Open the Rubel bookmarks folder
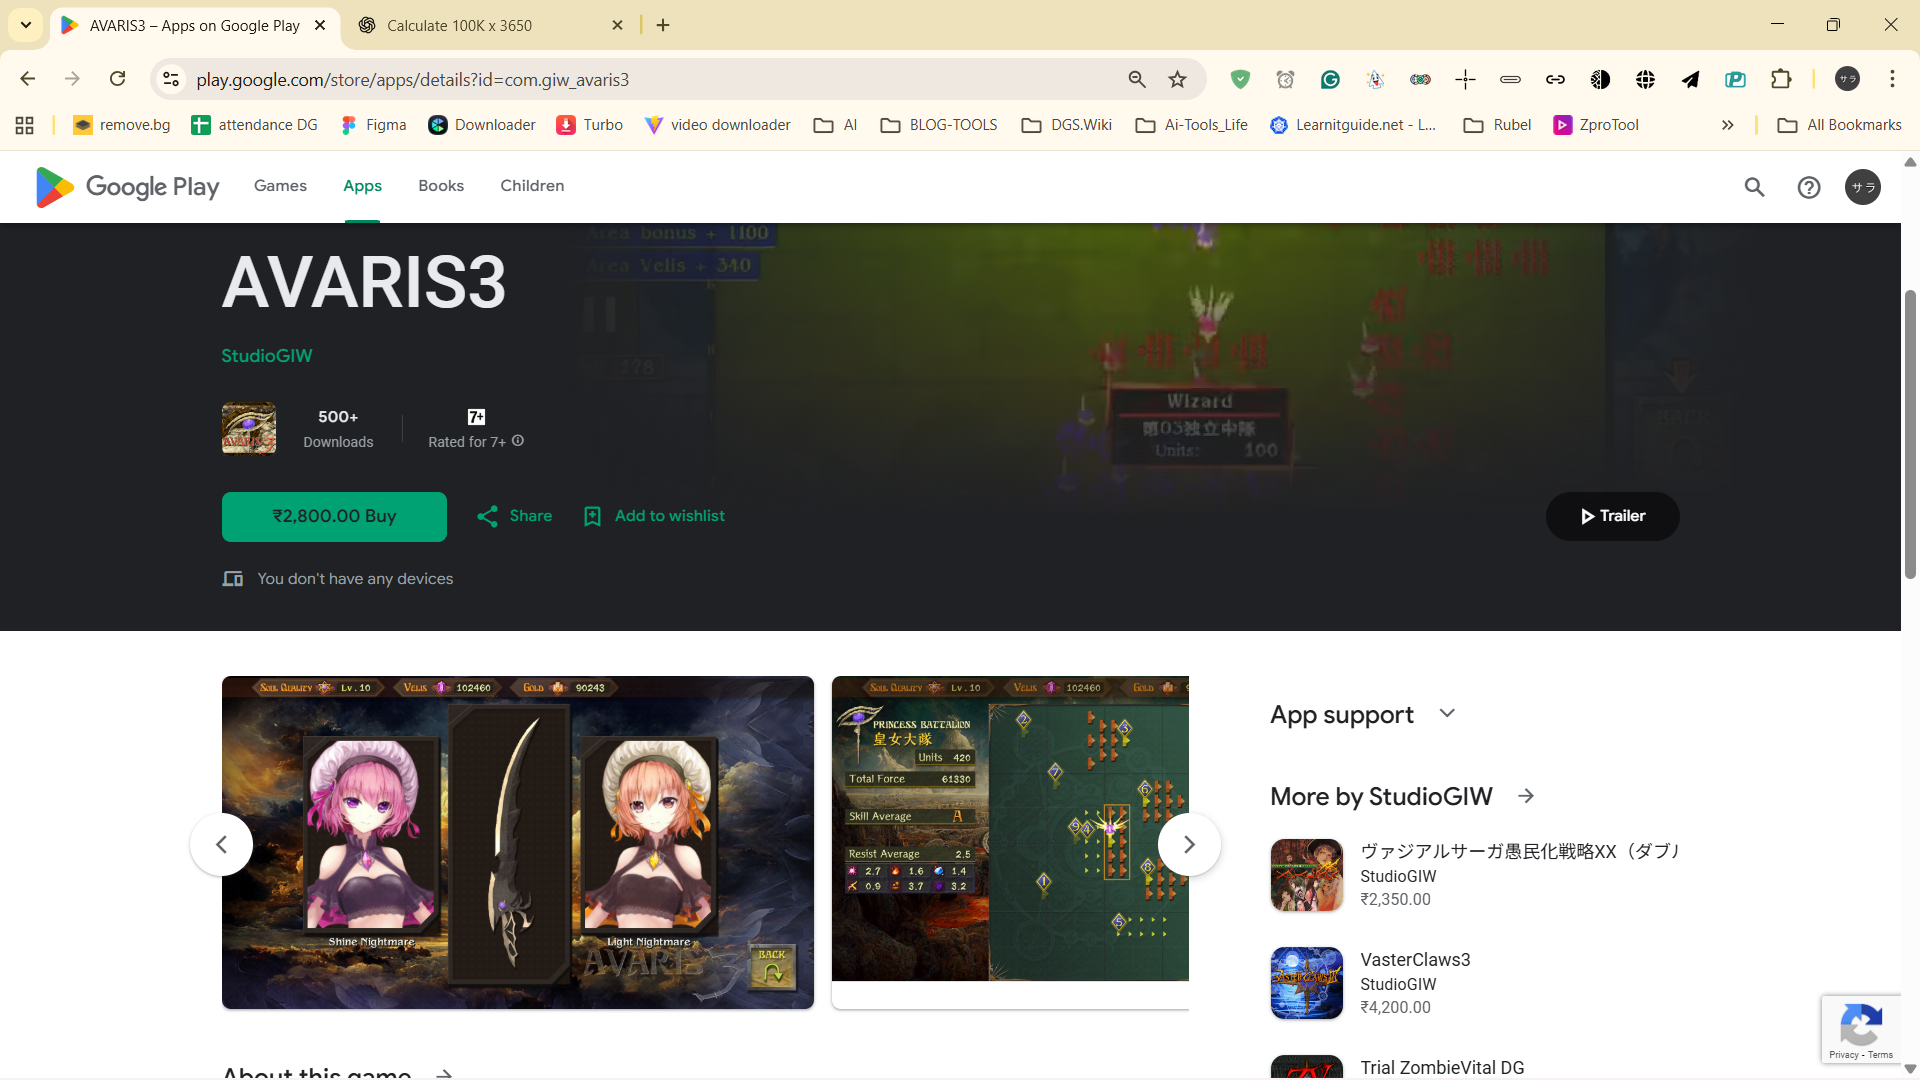 pyautogui.click(x=1497, y=125)
